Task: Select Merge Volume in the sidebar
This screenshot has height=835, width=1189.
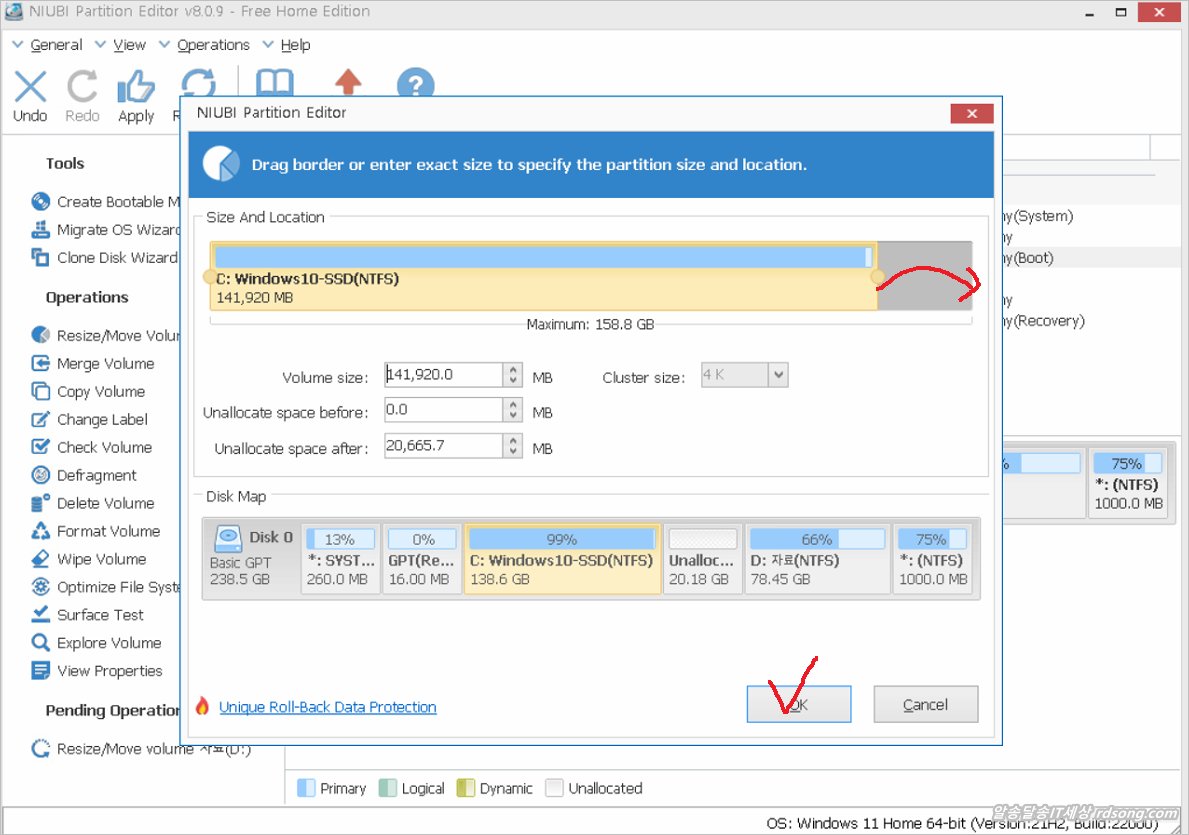Action: [x=105, y=364]
